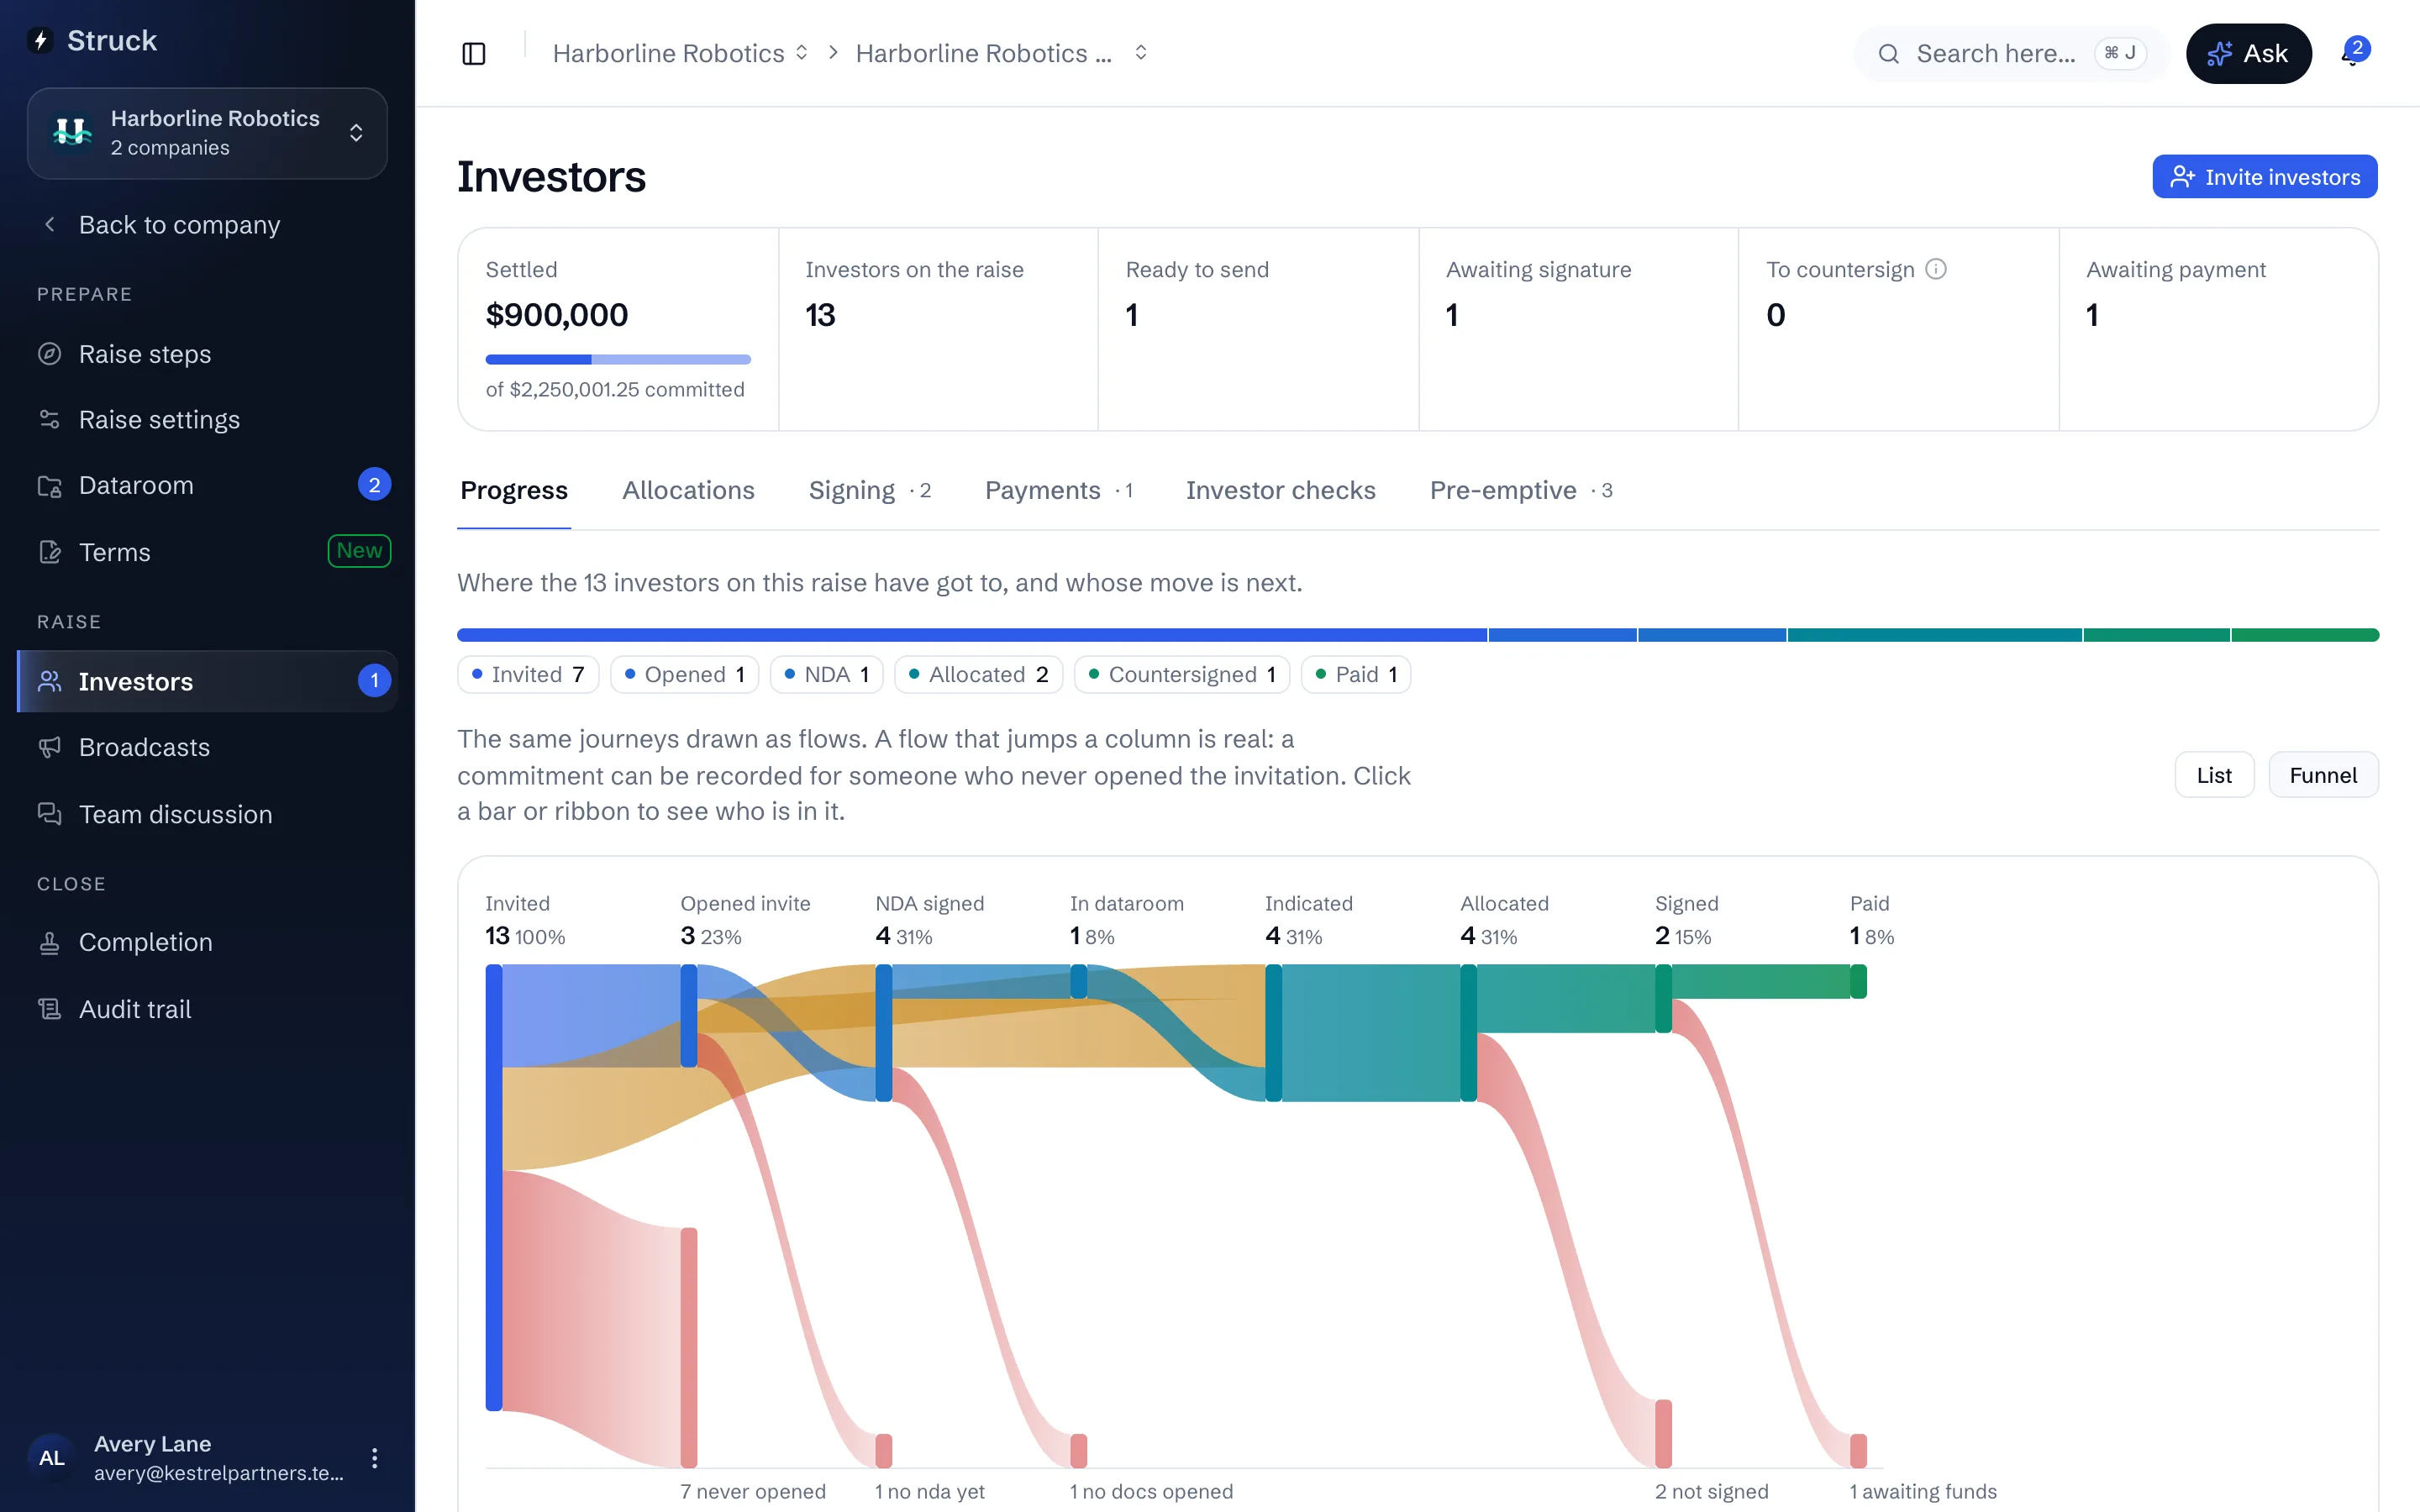2420x1512 pixels.
Task: Click the Countersigned 1 legend chip
Action: [1182, 675]
